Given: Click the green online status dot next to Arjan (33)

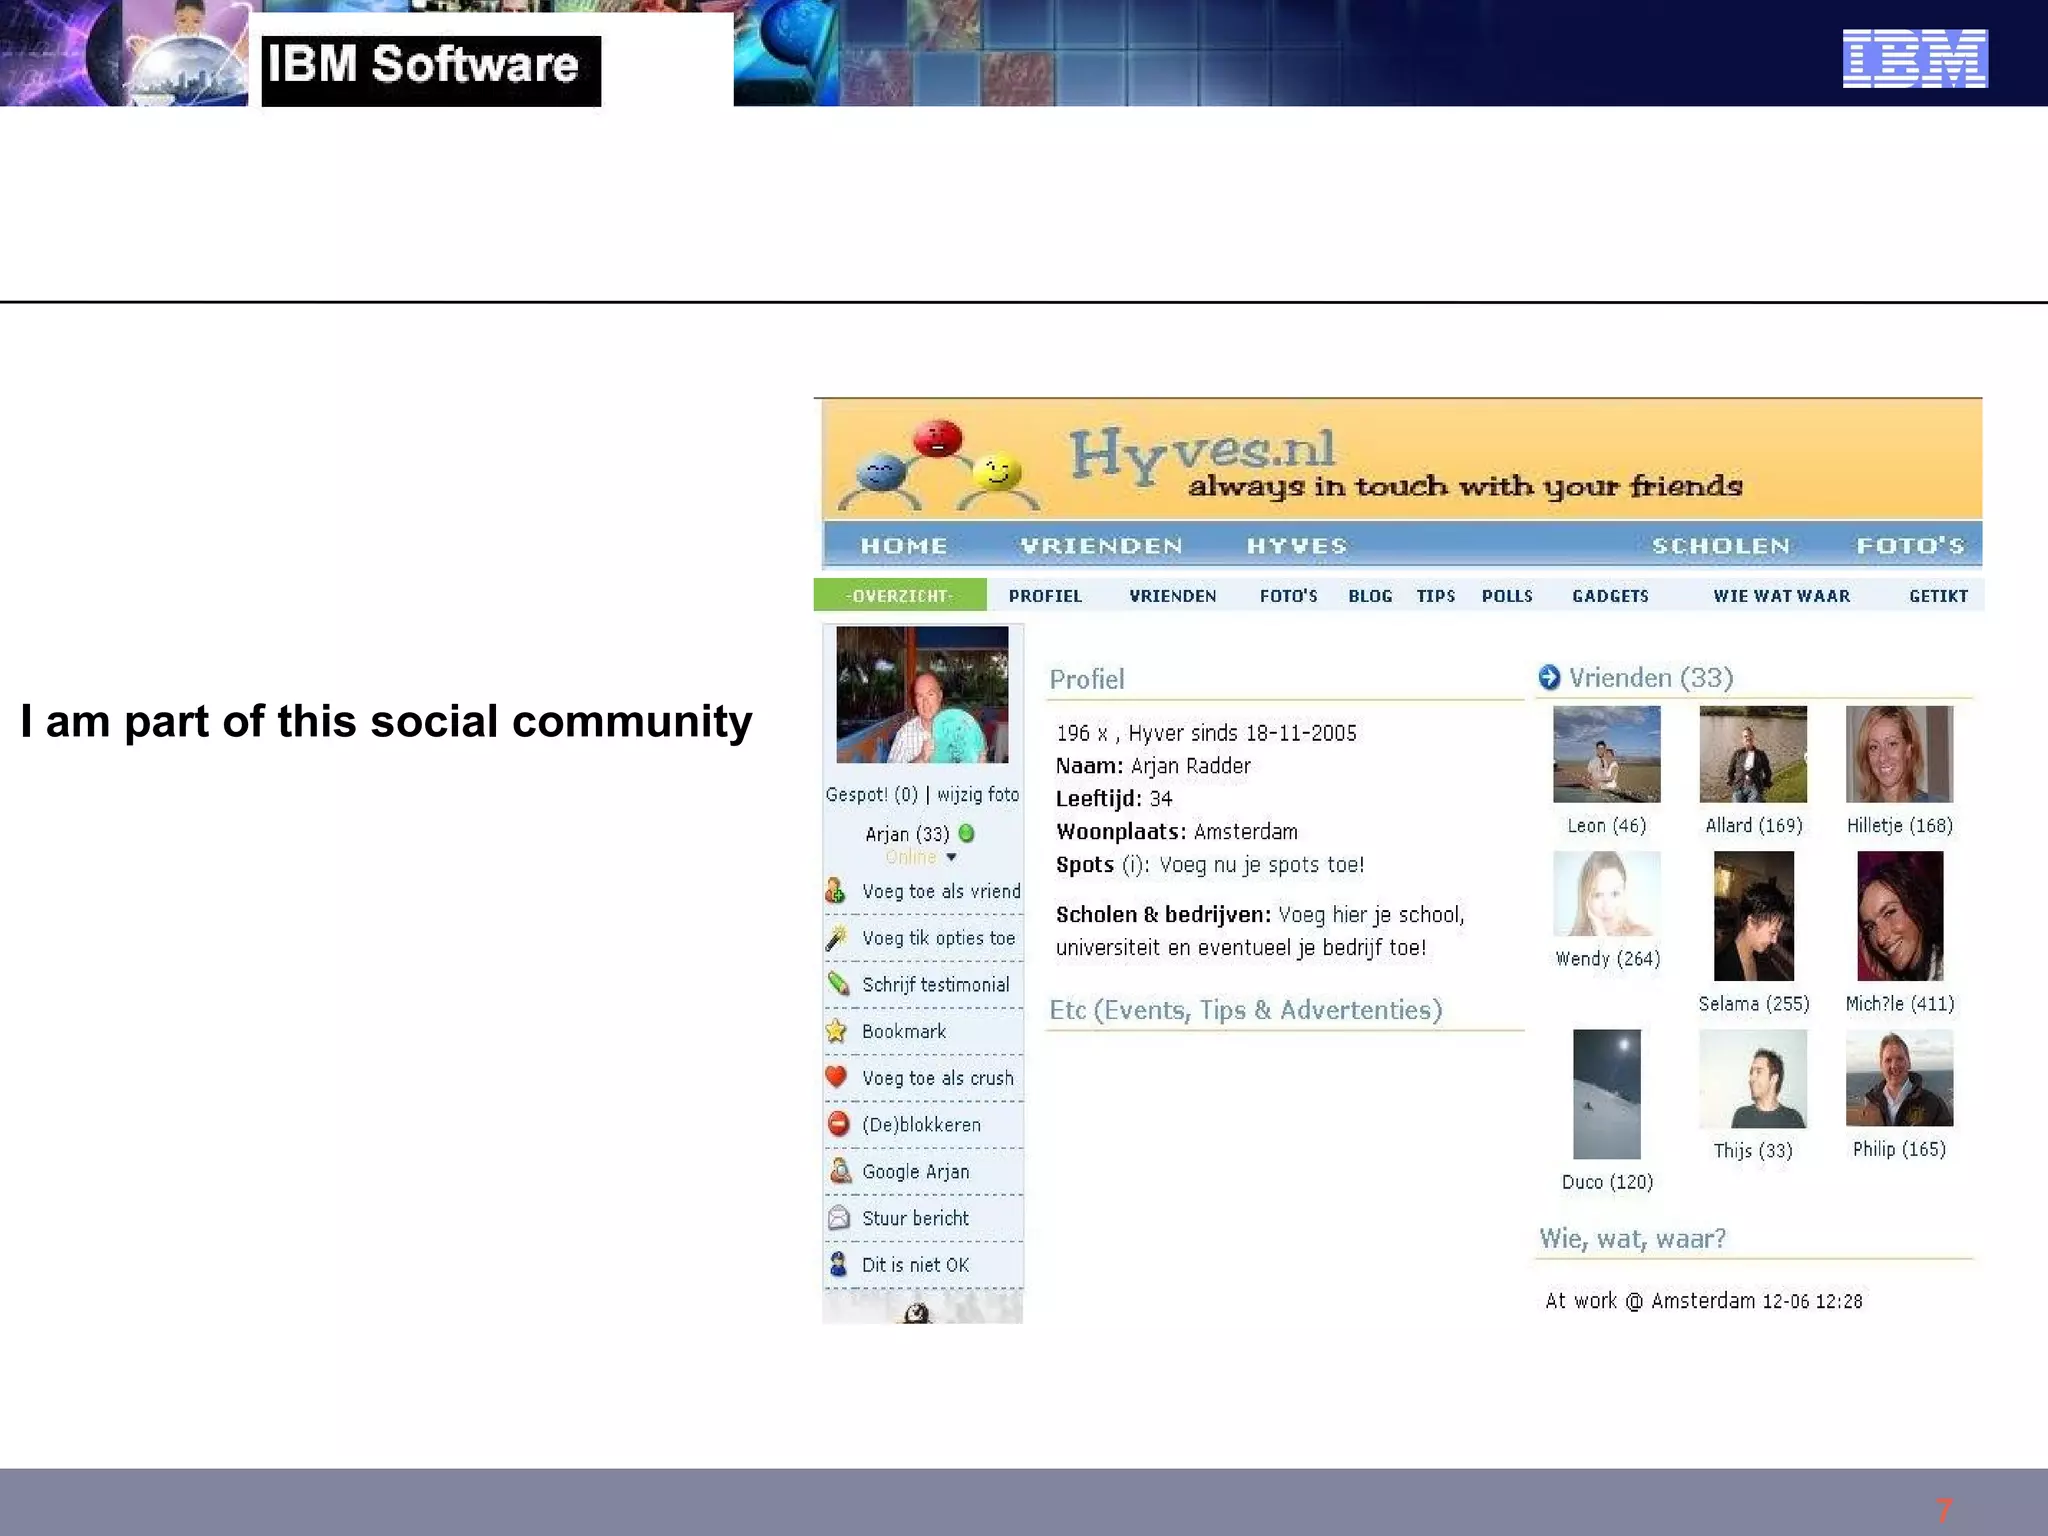Looking at the screenshot, I should 966,832.
